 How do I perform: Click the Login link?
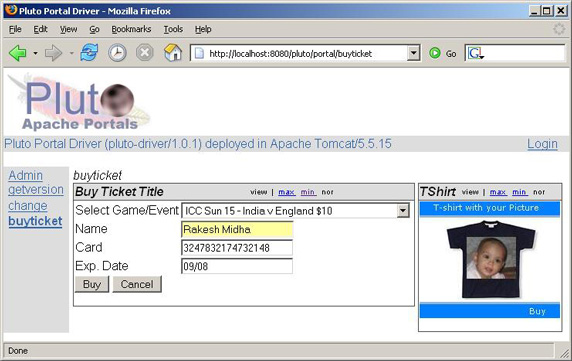[x=542, y=144]
